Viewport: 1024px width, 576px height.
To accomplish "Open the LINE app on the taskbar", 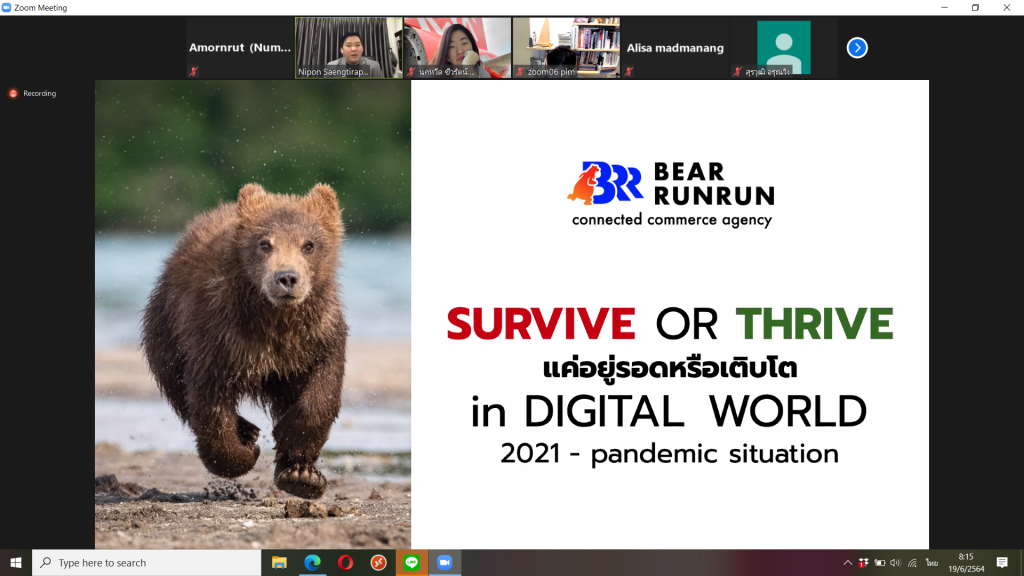I will coord(411,563).
